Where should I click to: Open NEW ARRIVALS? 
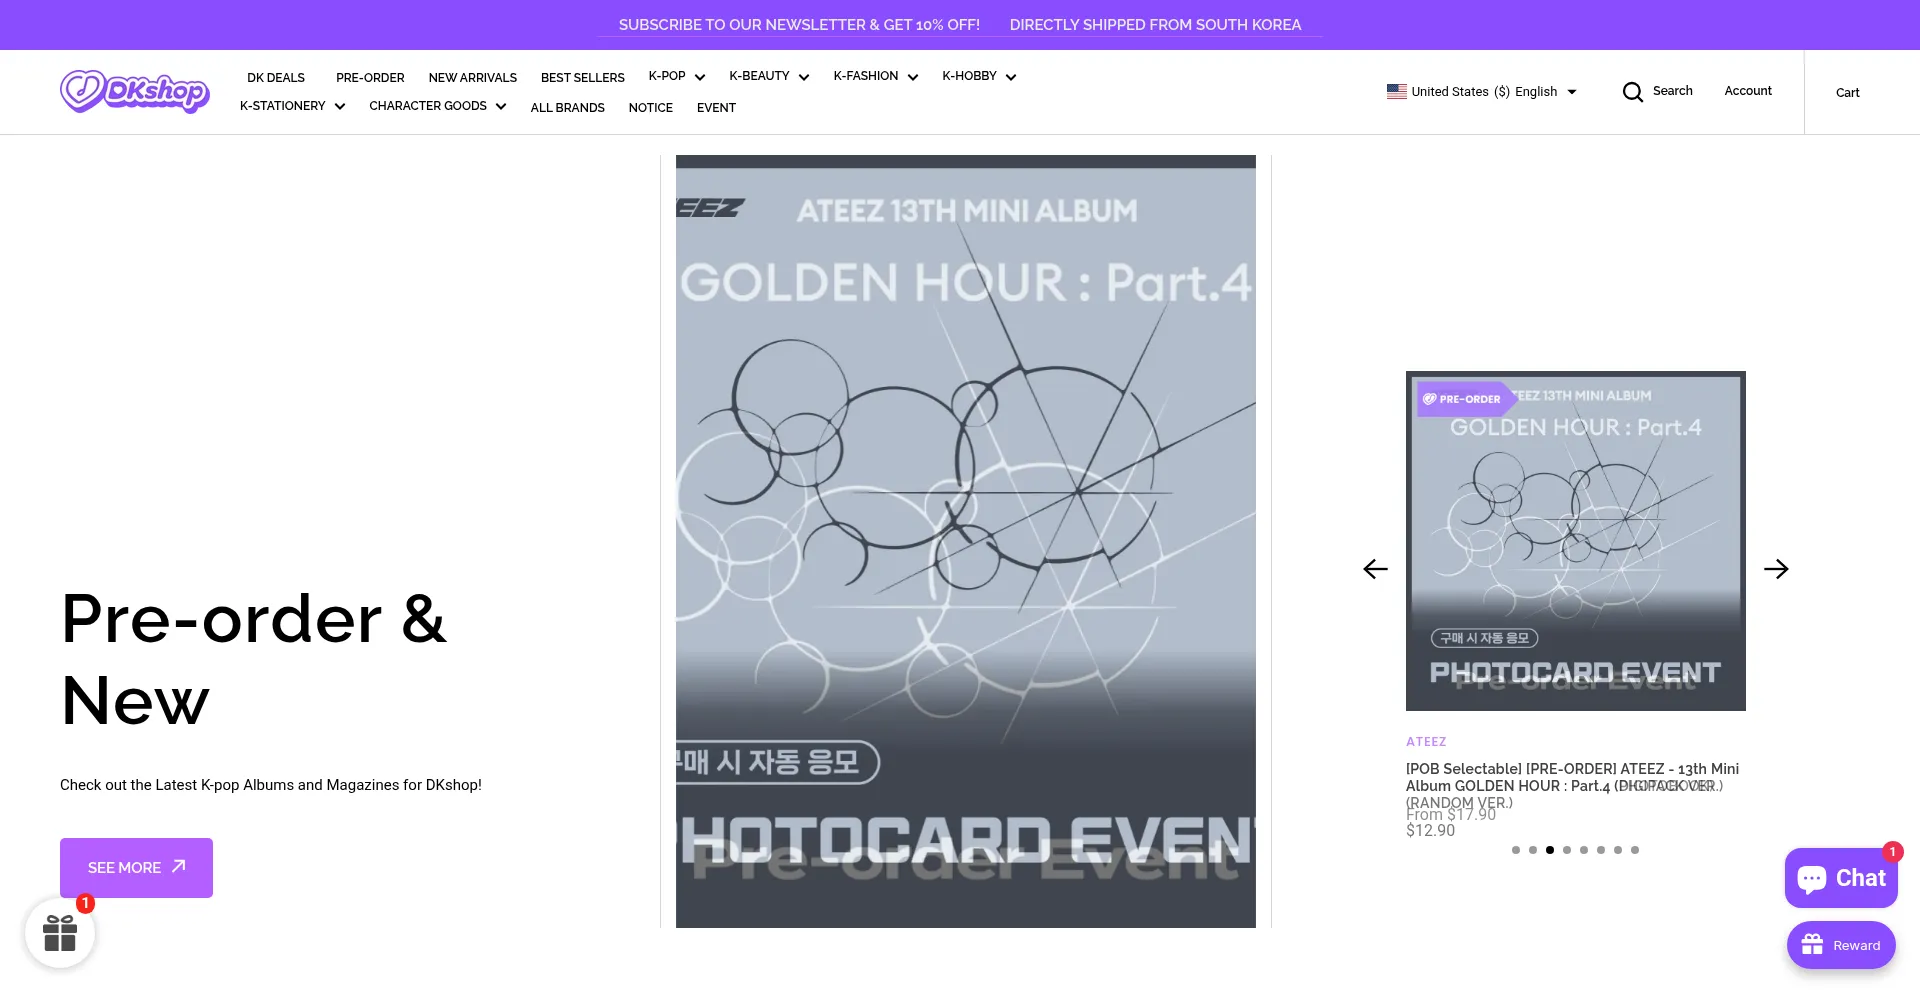coord(473,78)
